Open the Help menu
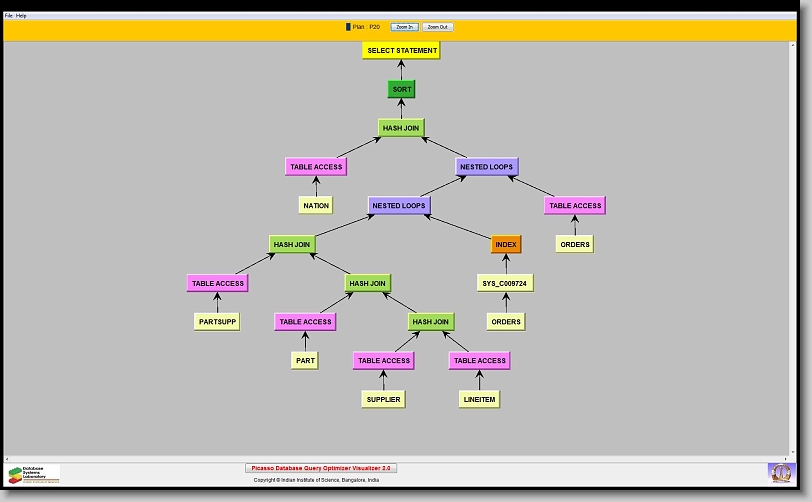Screen dimensions: 812x502 tap(22, 16)
